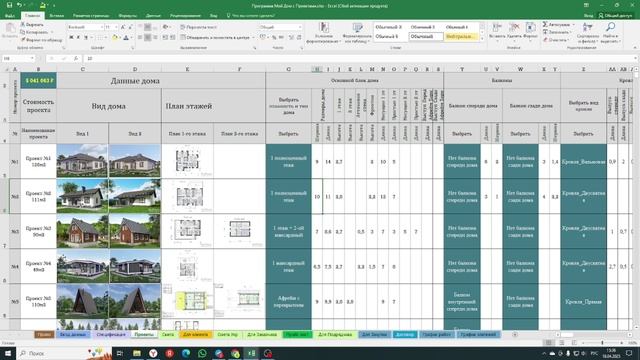The image size is (640, 360).
Task: Click the zoom slider in status bar
Action: (x=602, y=343)
